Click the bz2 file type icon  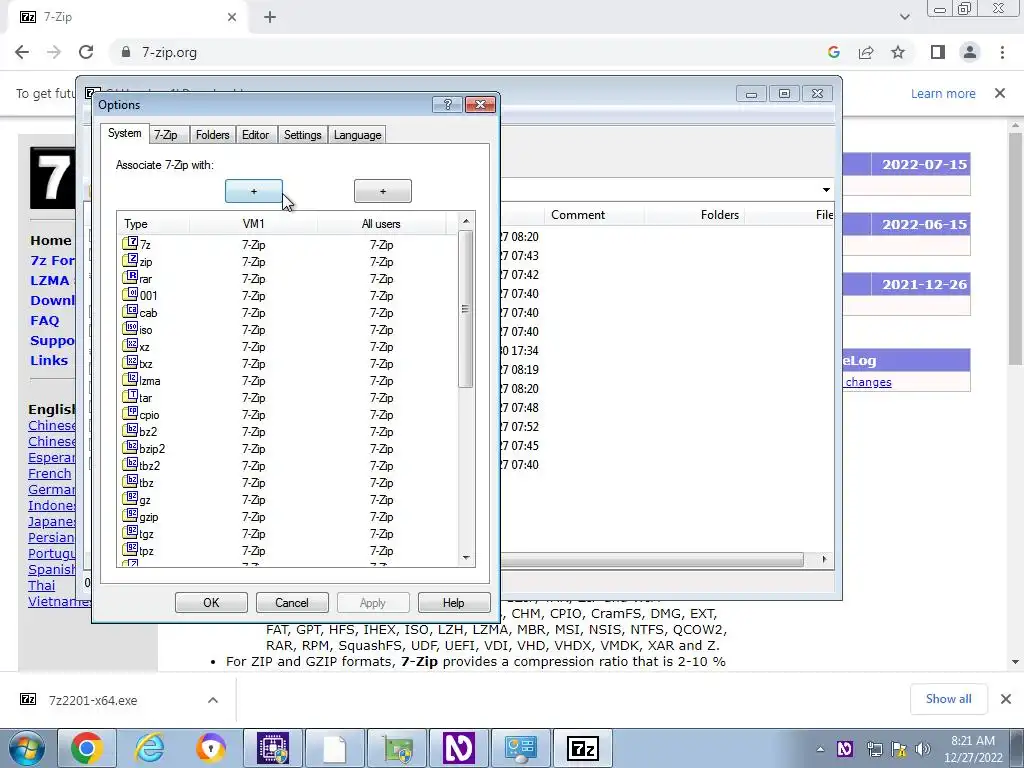130,430
